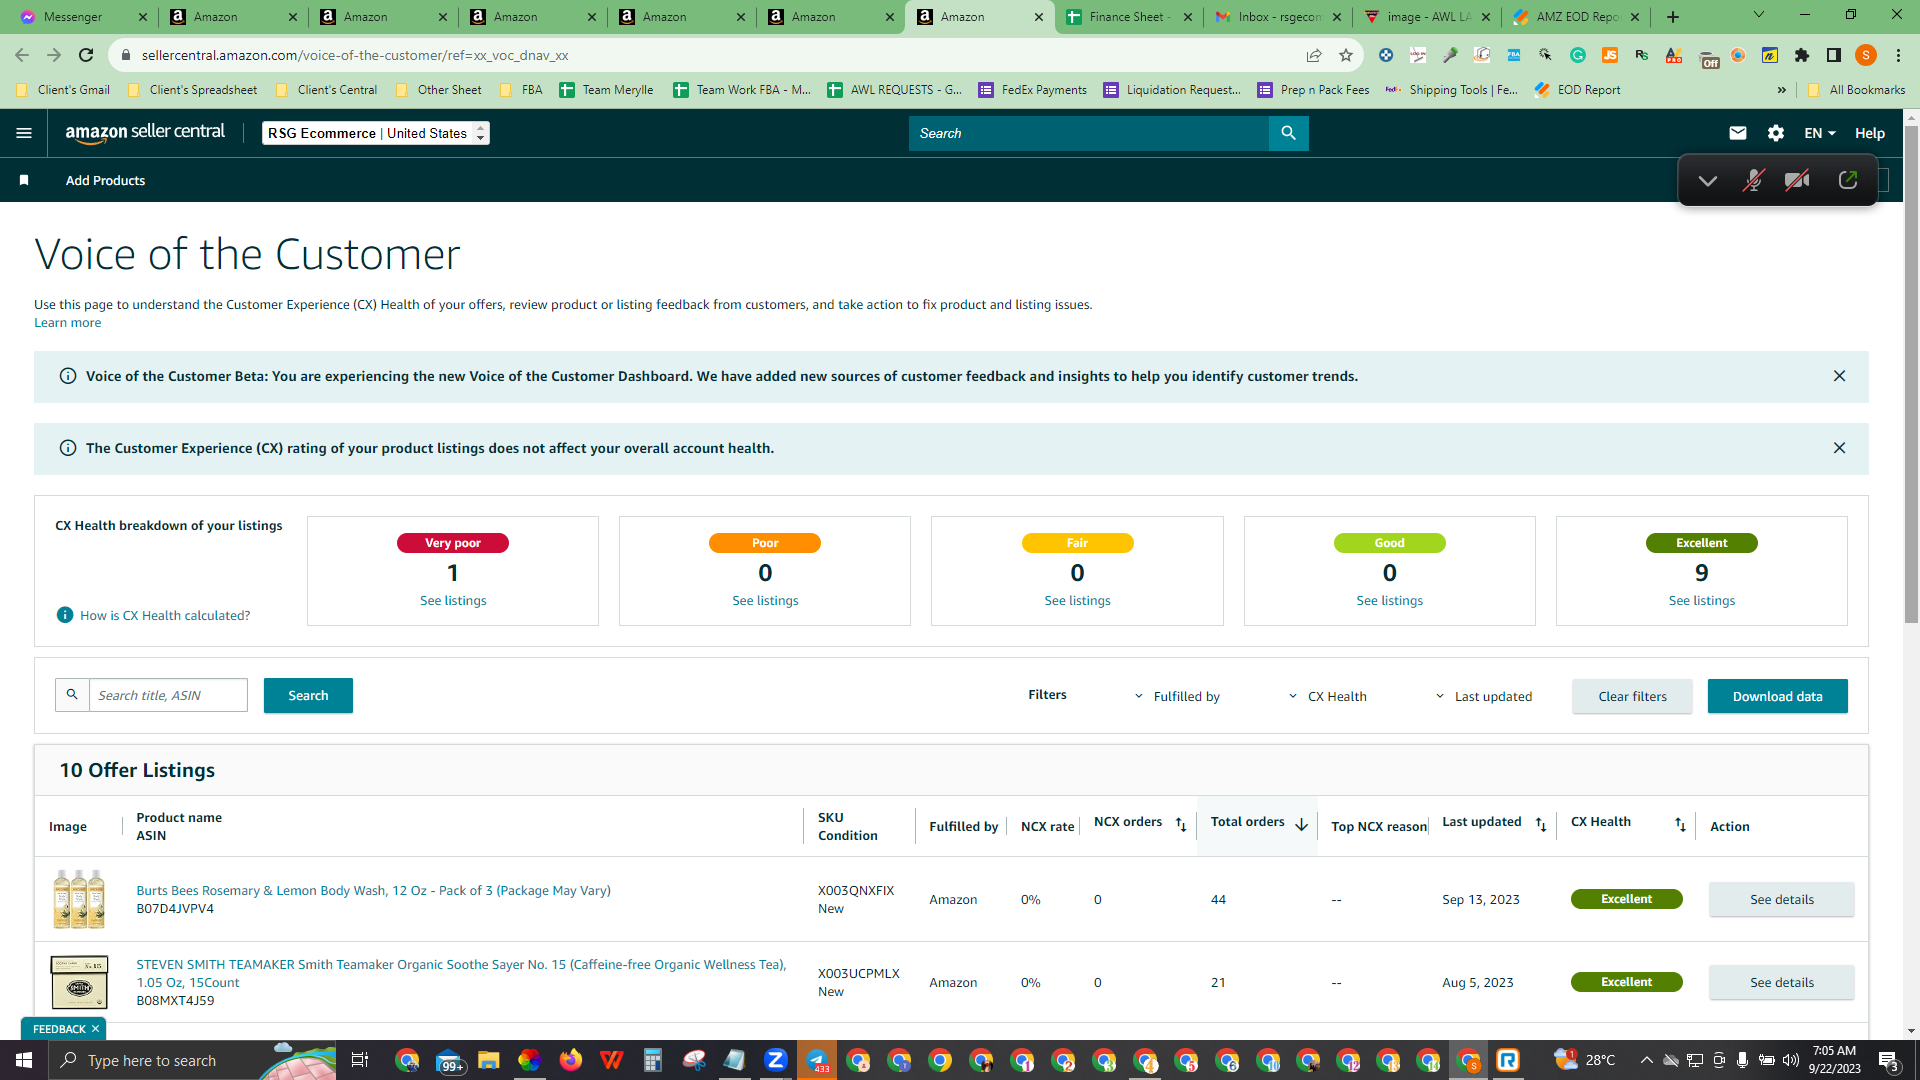The width and height of the screenshot is (1920, 1080).
Task: Collapse the meeting overlay with chevron
Action: [1708, 181]
